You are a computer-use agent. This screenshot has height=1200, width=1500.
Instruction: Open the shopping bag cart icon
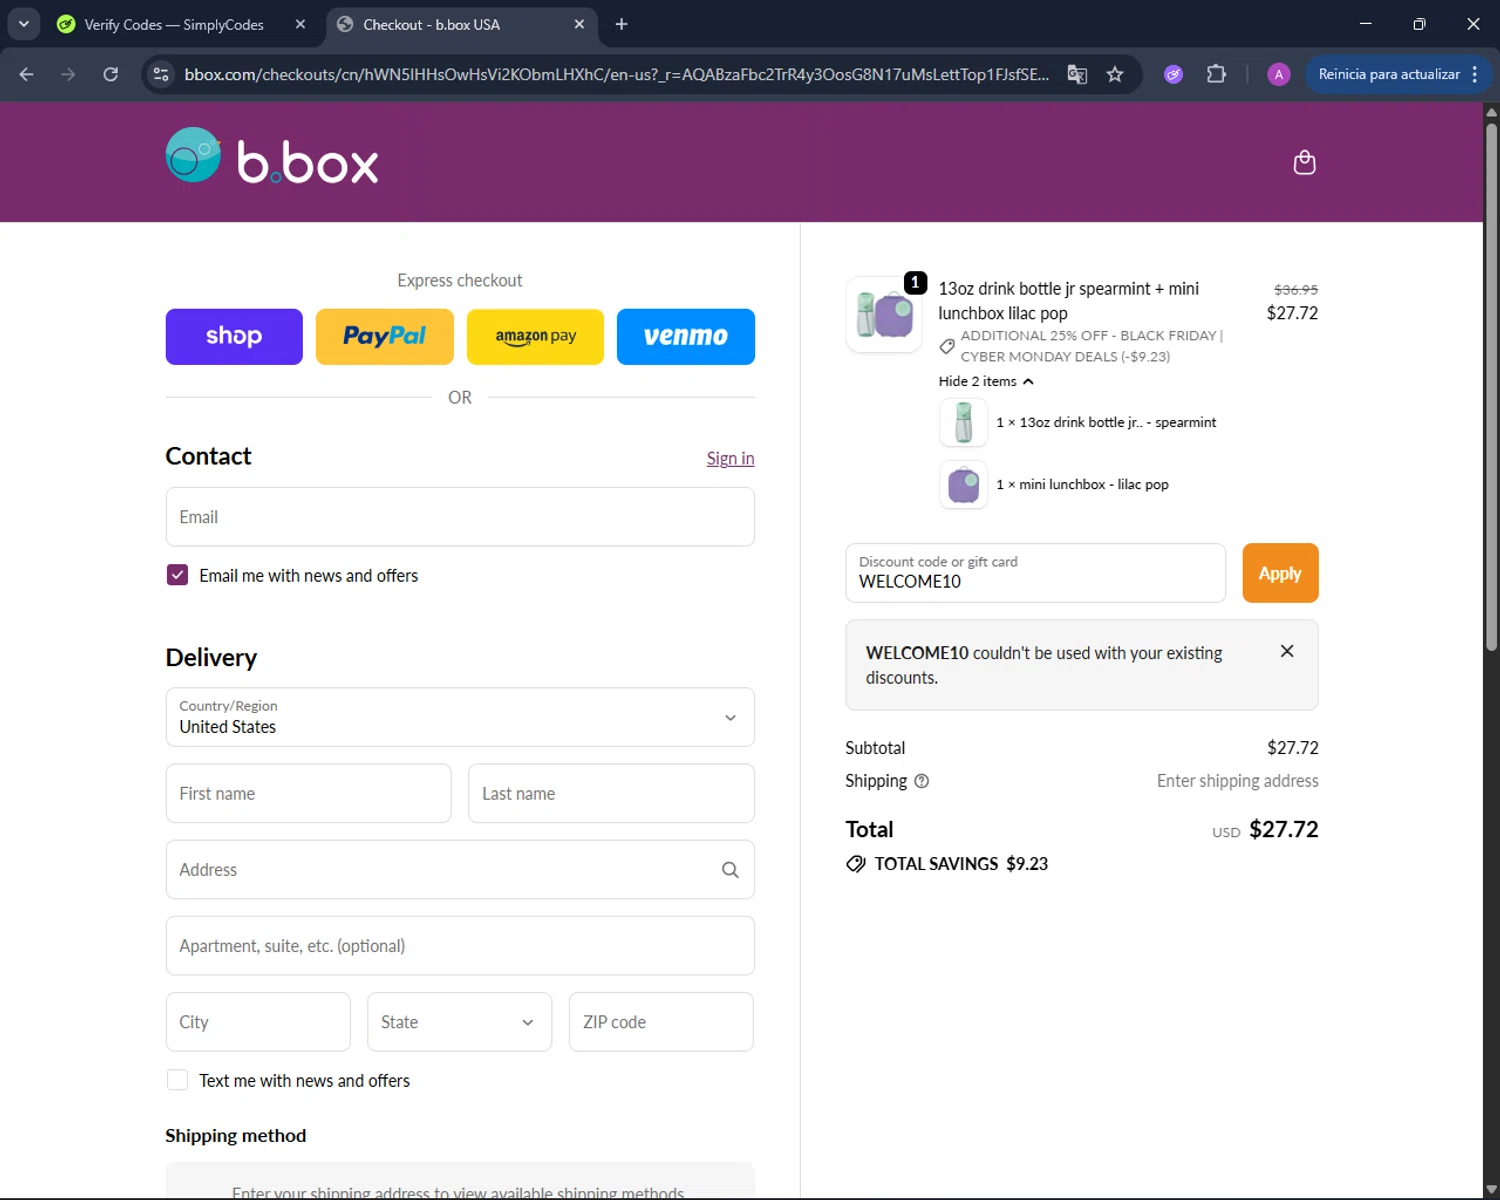click(x=1304, y=162)
